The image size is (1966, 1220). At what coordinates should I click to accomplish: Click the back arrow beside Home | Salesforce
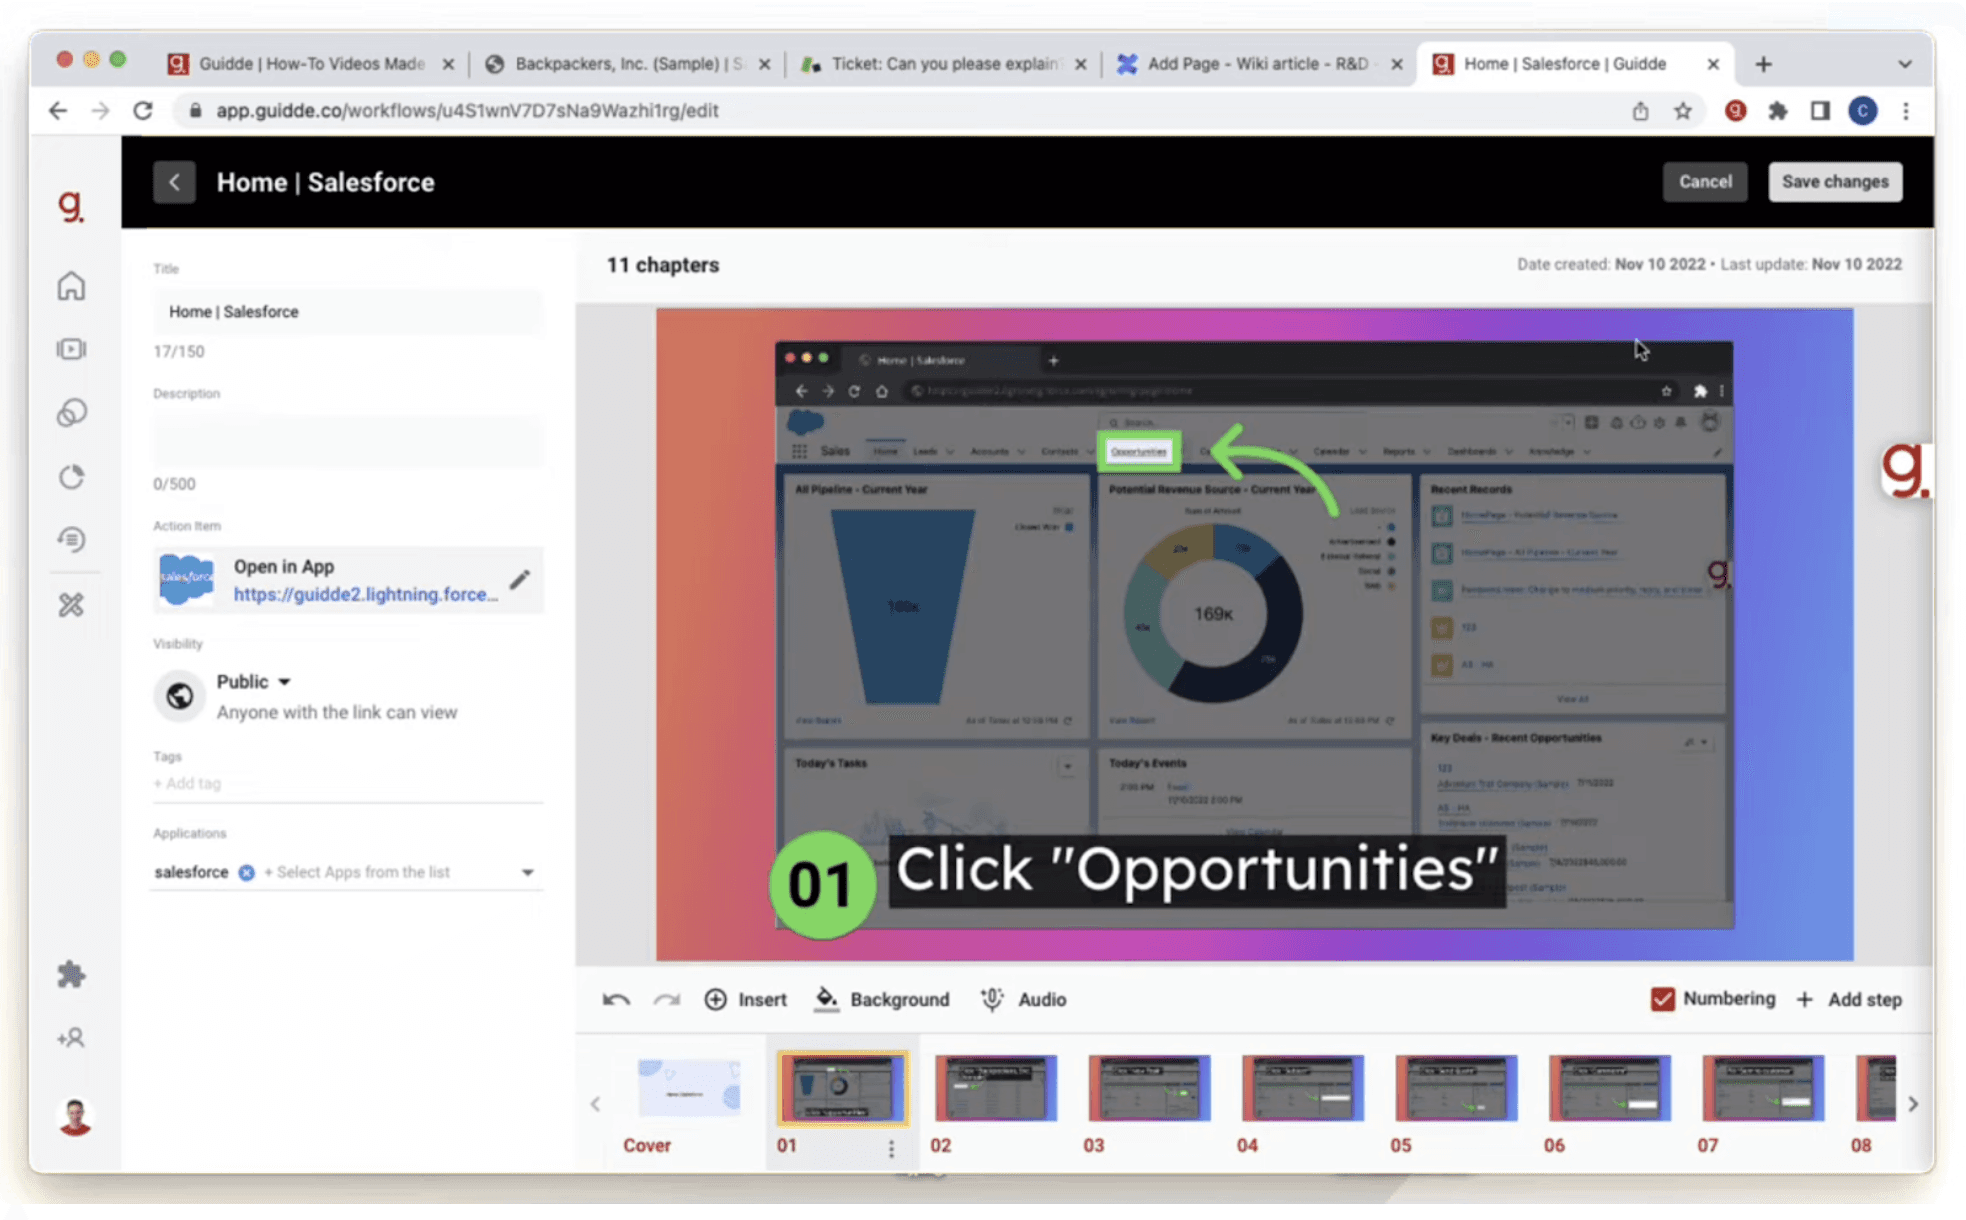point(174,182)
